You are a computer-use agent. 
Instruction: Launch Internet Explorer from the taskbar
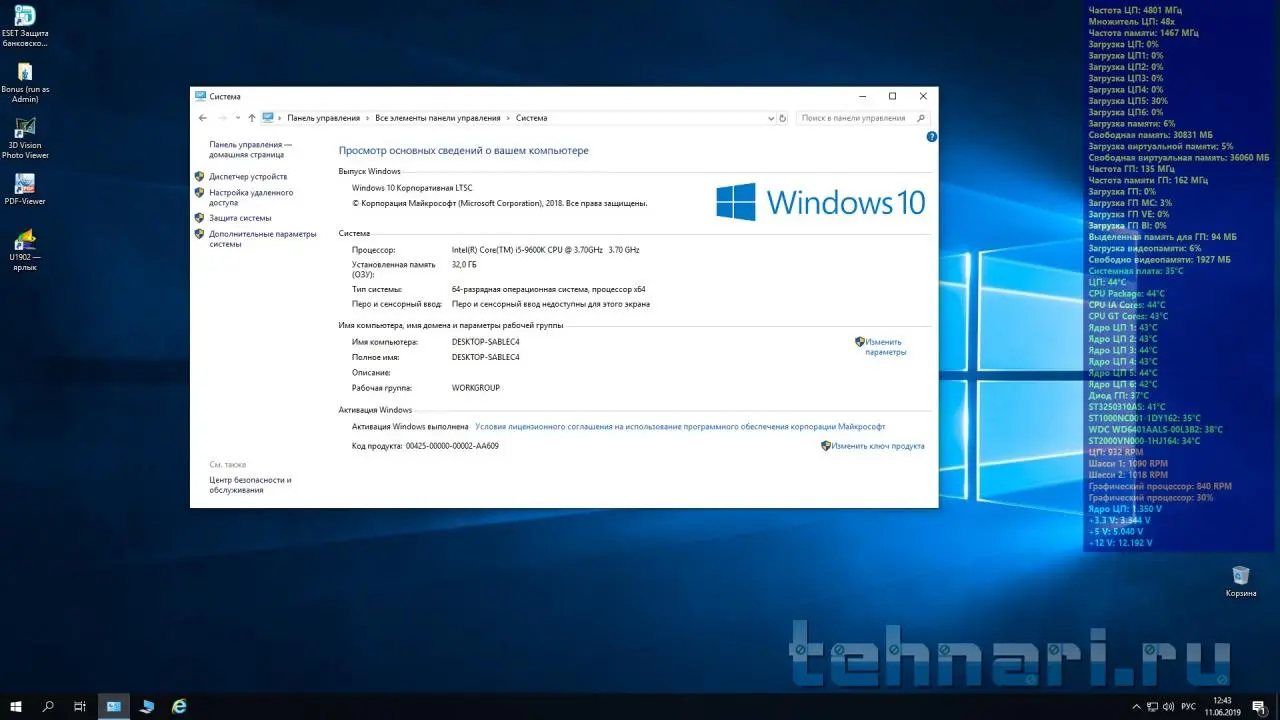pos(180,706)
